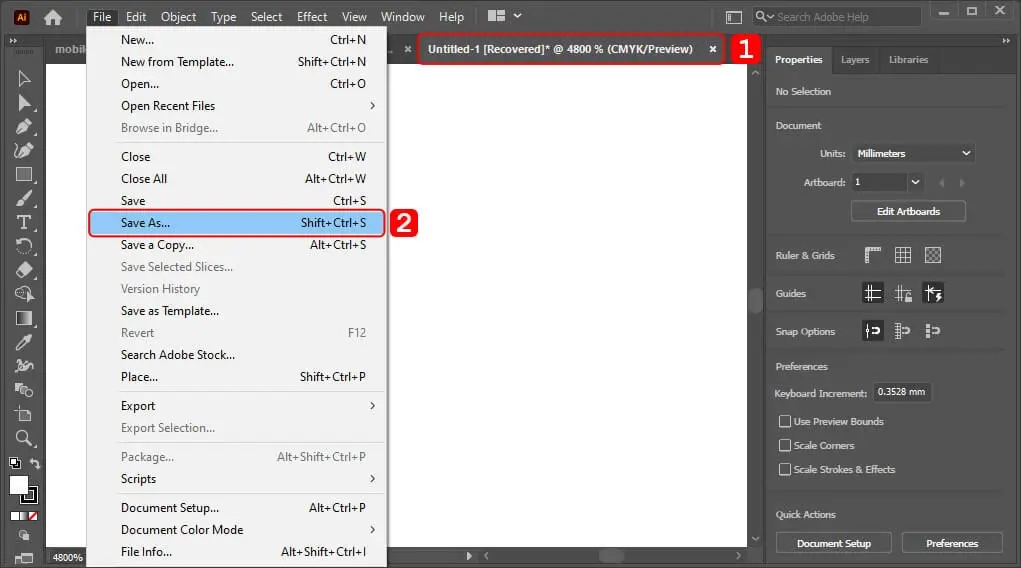Select the Type tool
This screenshot has height=568, width=1021.
tap(24, 222)
